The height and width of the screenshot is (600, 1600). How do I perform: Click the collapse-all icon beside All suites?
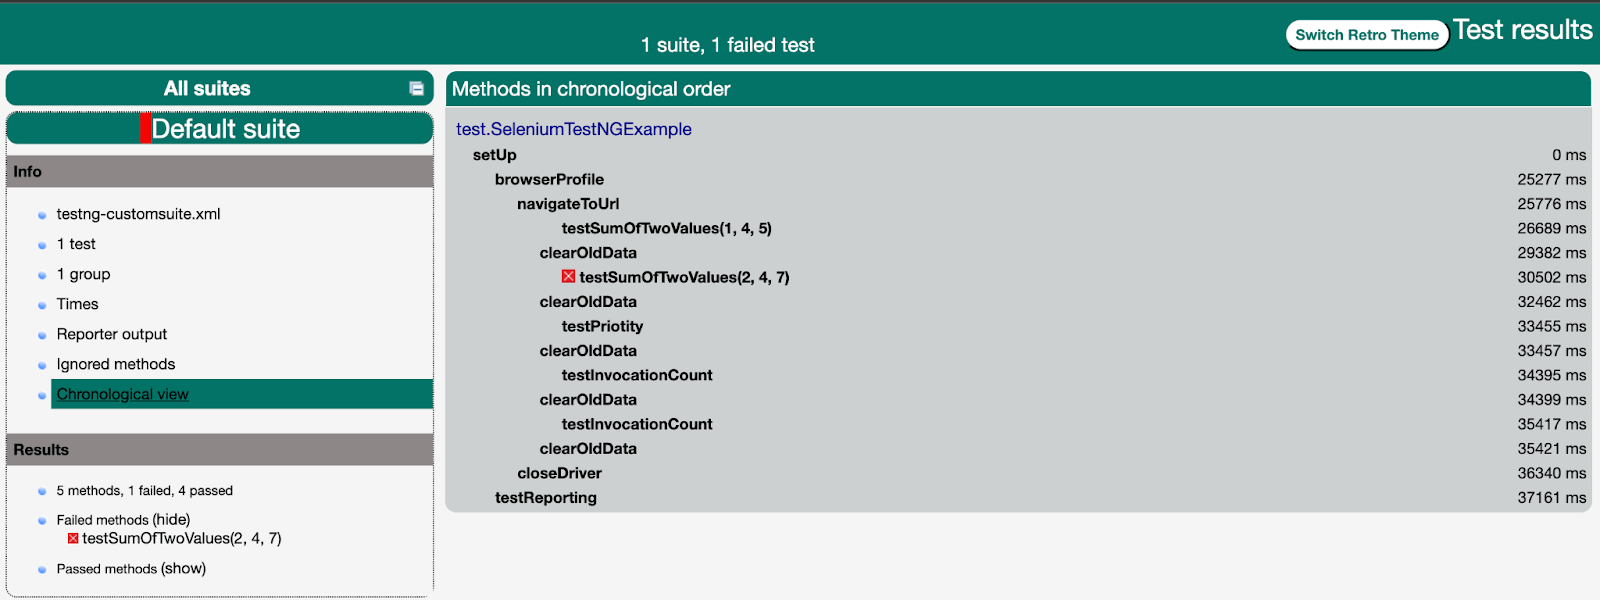click(416, 89)
